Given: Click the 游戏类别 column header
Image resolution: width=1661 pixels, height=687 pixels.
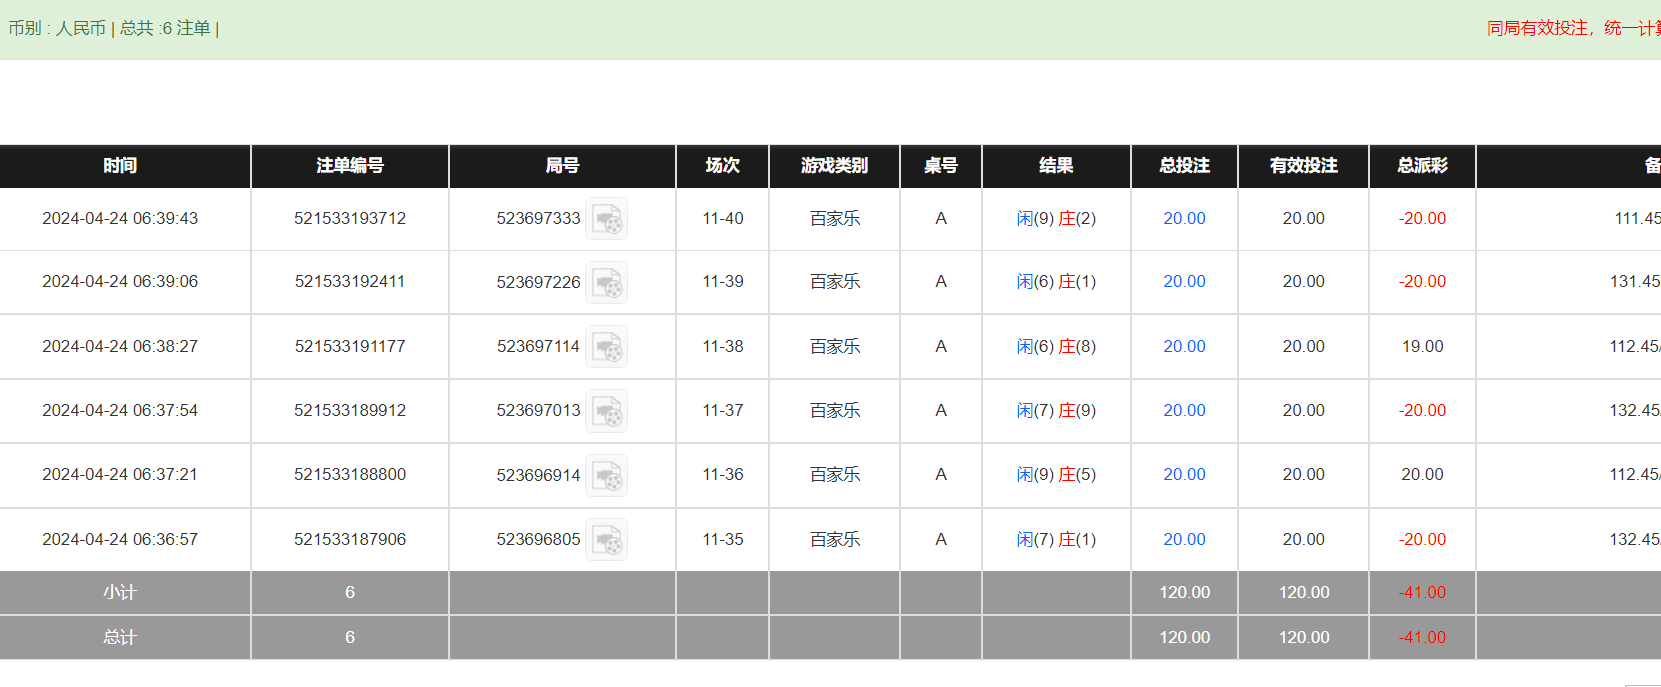Looking at the screenshot, I should 834,166.
